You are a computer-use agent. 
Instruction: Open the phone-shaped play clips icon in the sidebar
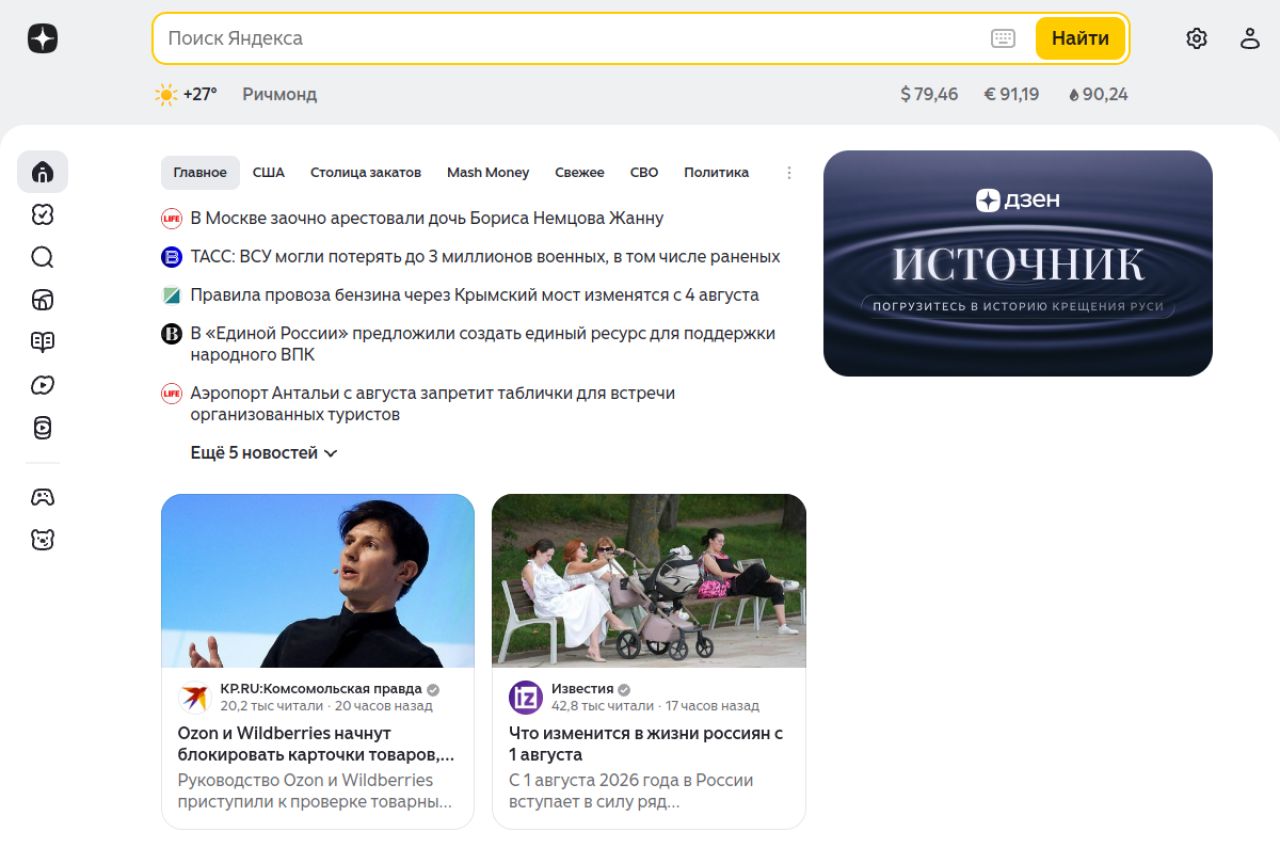pos(42,428)
